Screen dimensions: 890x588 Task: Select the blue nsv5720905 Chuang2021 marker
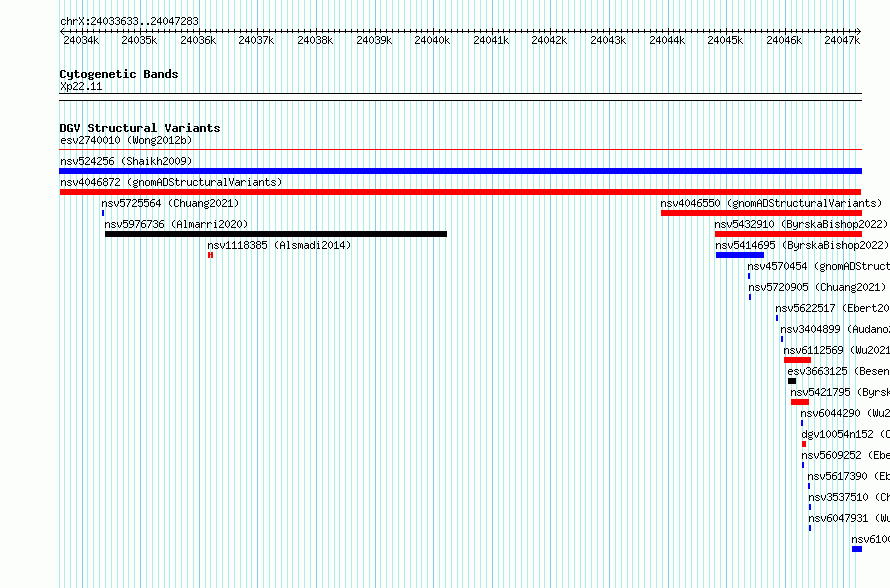tap(750, 297)
